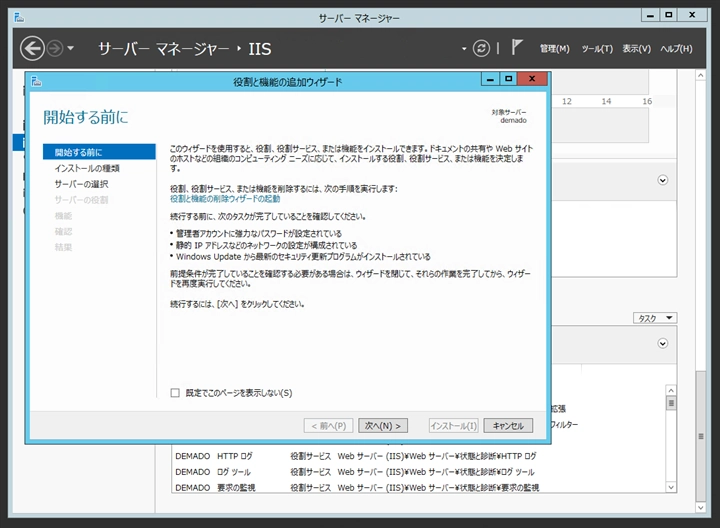The width and height of the screenshot is (720, 528).
Task: Minimize the Server Manager window
Action: click(x=650, y=15)
